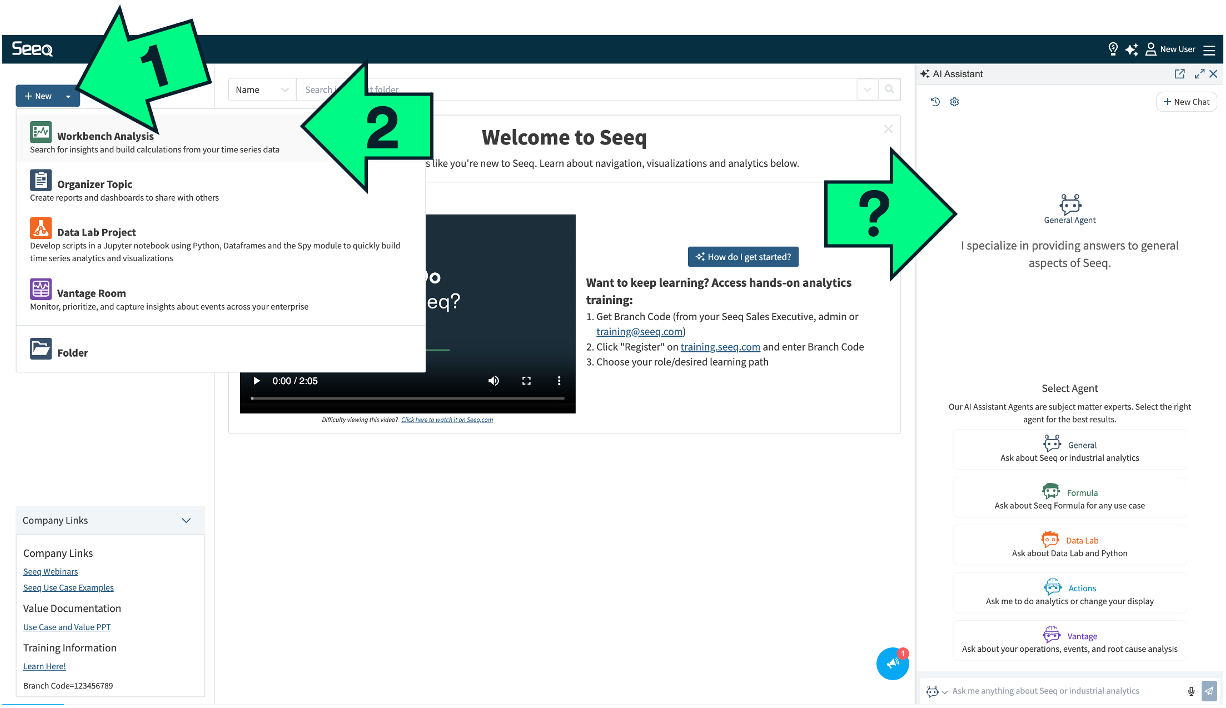Play the welcome video
Viewport: 1226px width, 708px height.
[x=256, y=381]
